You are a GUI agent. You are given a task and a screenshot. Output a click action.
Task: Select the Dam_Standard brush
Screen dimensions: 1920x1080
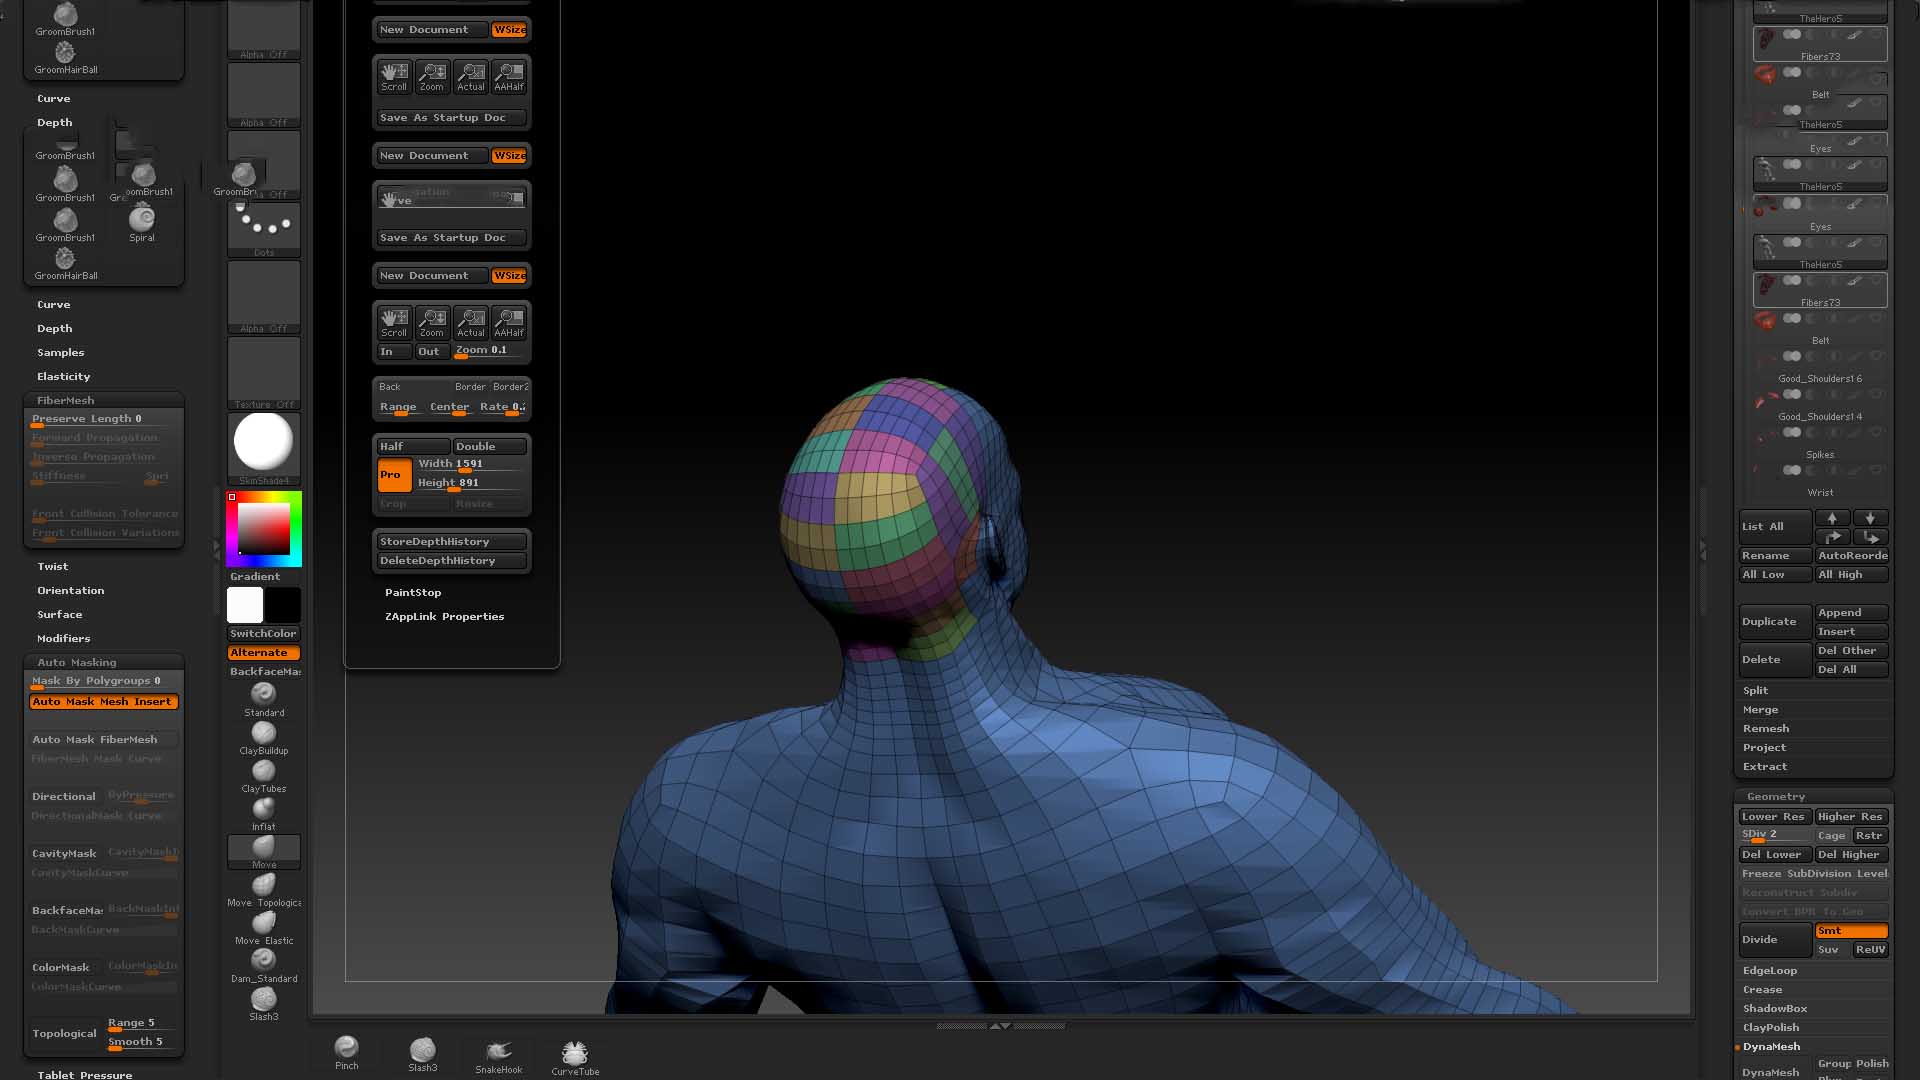(264, 966)
